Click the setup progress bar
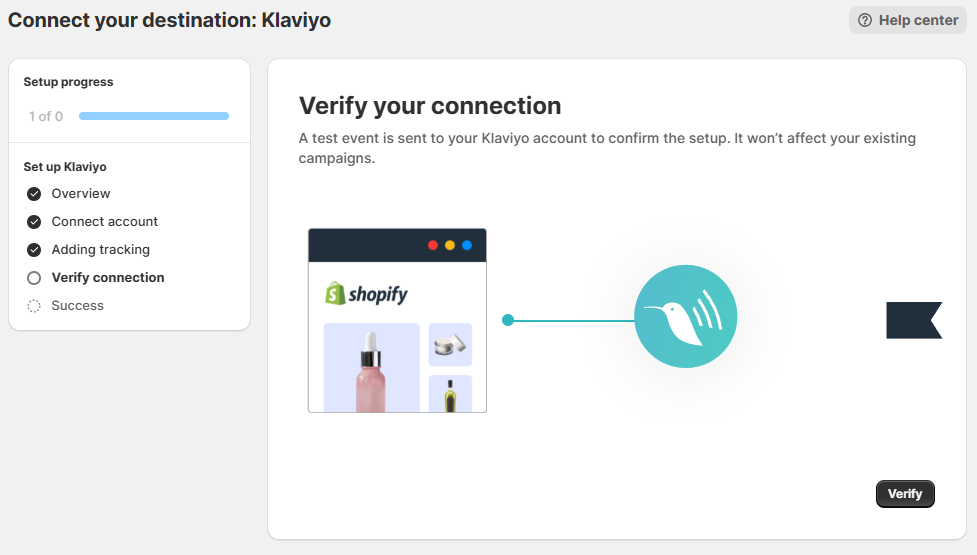This screenshot has height=555, width=977. point(154,116)
